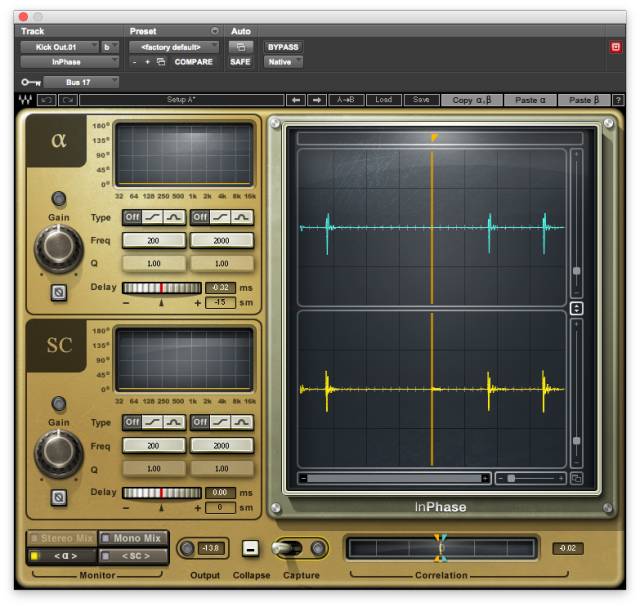Monitor the SC channel only
640x607 pixels.
tap(133, 556)
